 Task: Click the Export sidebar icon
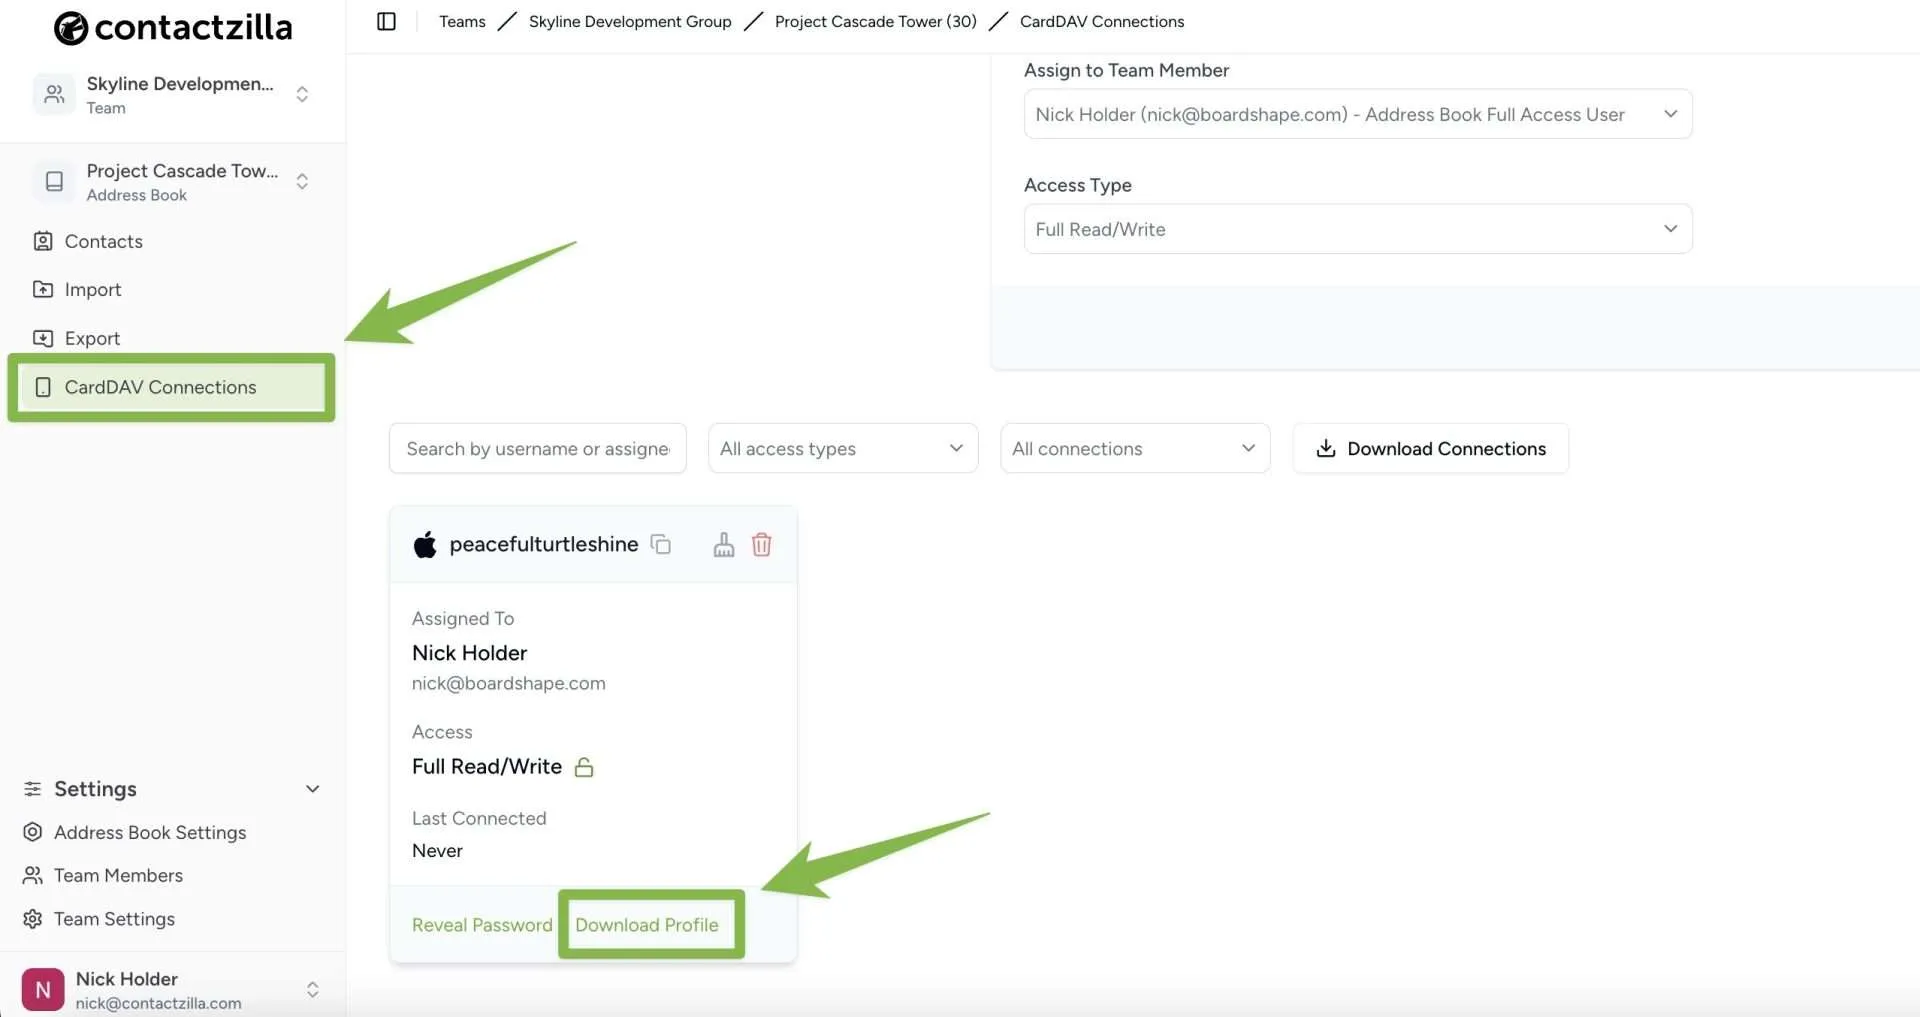[43, 338]
